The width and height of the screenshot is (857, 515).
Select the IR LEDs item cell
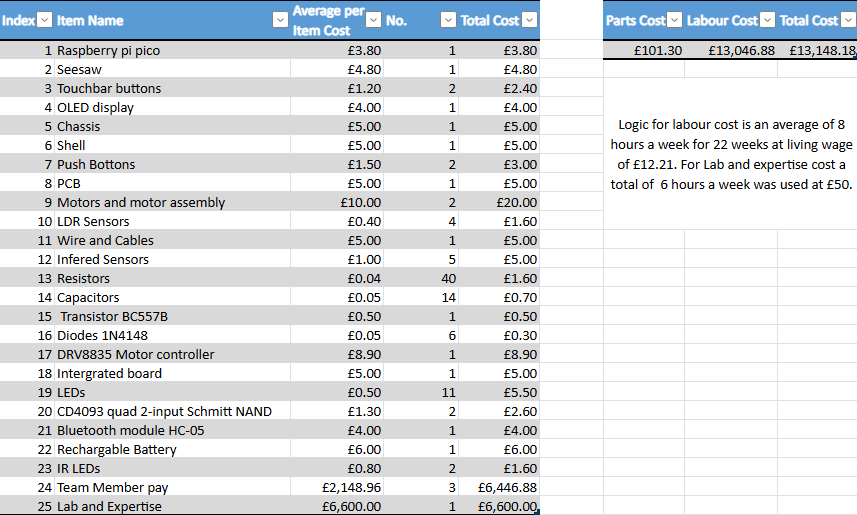pyautogui.click(x=172, y=469)
